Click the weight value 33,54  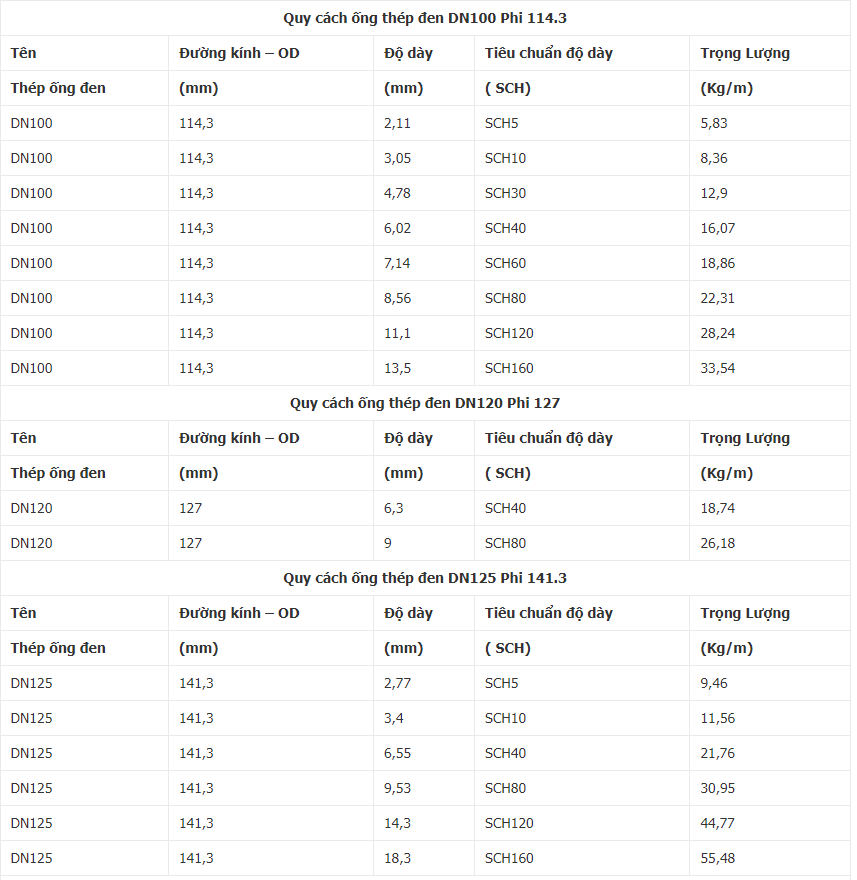[718, 368]
